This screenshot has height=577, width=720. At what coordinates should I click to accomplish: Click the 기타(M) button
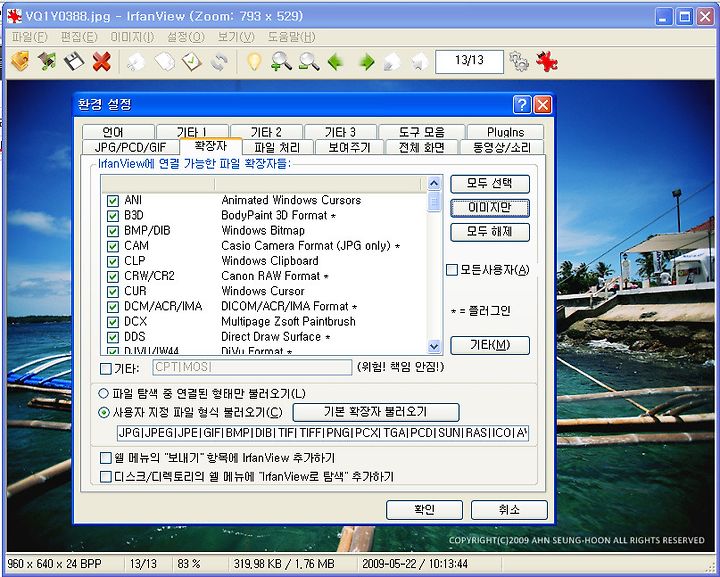490,345
